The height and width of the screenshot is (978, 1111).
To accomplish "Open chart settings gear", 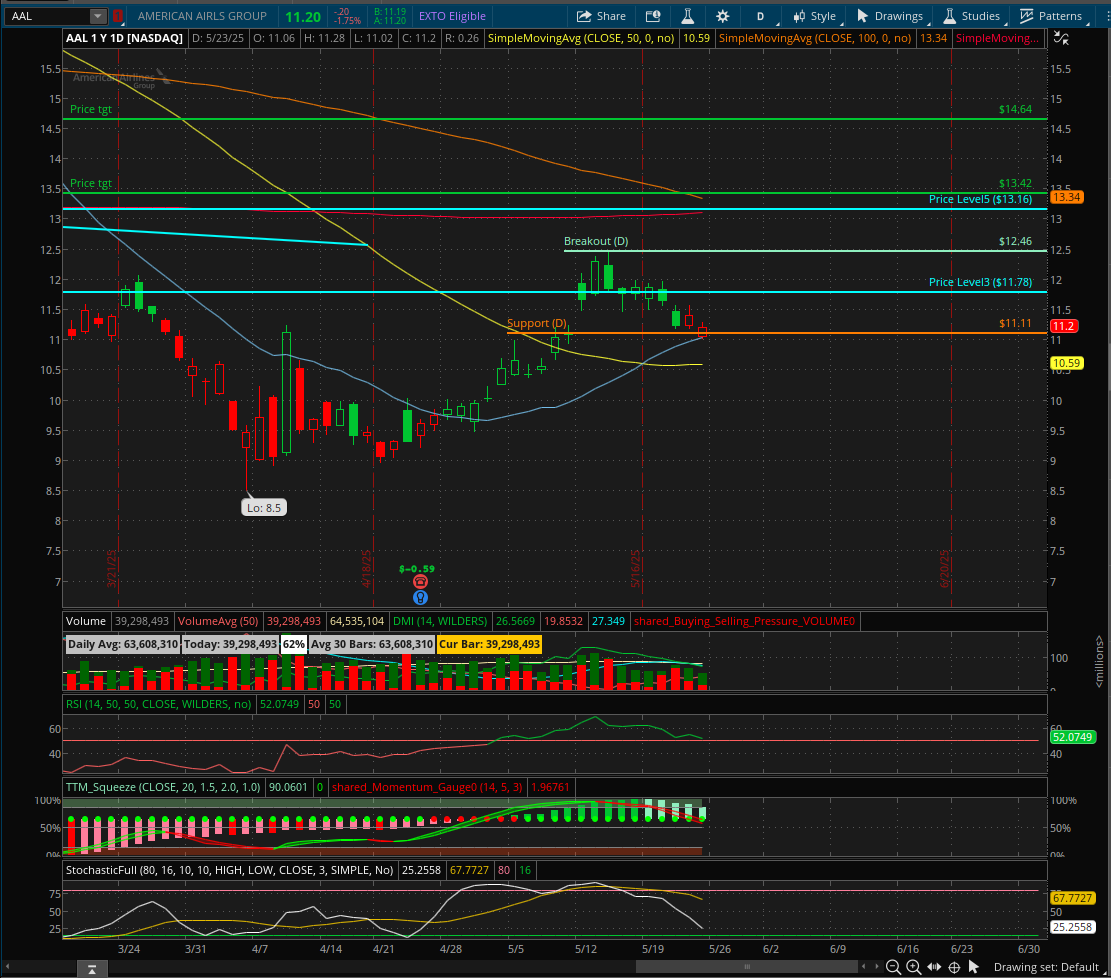I will click(x=723, y=16).
